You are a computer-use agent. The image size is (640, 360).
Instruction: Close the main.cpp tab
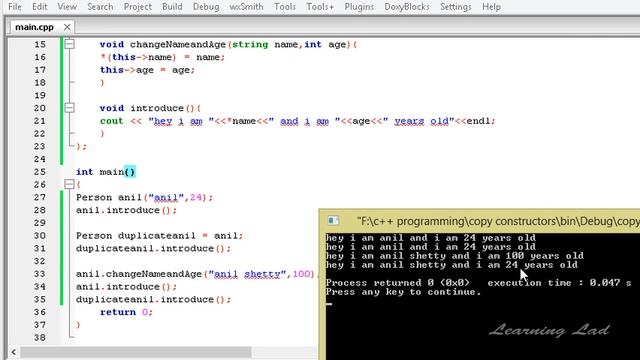(x=67, y=27)
